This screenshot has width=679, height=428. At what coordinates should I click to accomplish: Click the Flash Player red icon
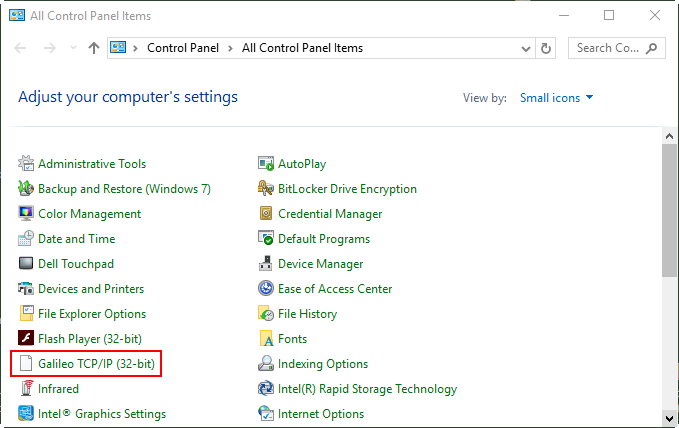[27, 339]
